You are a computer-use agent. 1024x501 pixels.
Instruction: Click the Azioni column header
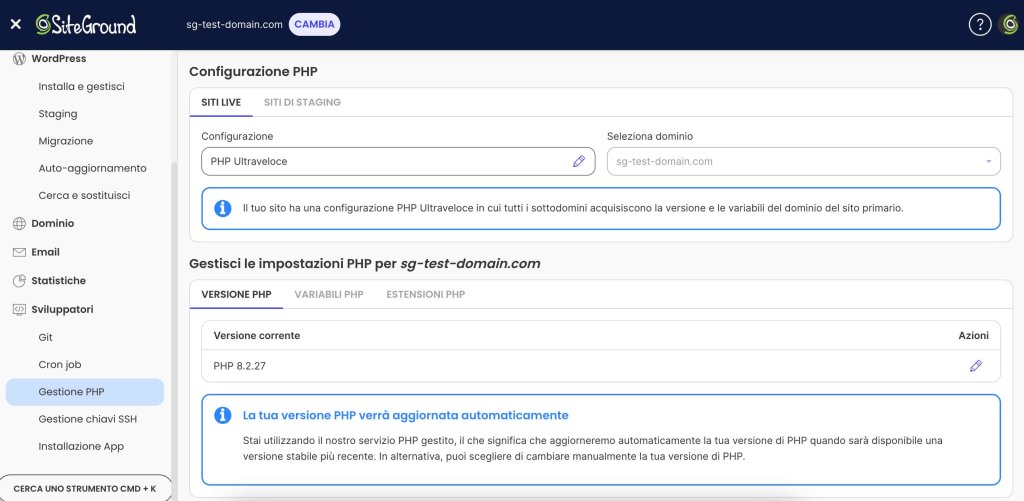coord(974,336)
